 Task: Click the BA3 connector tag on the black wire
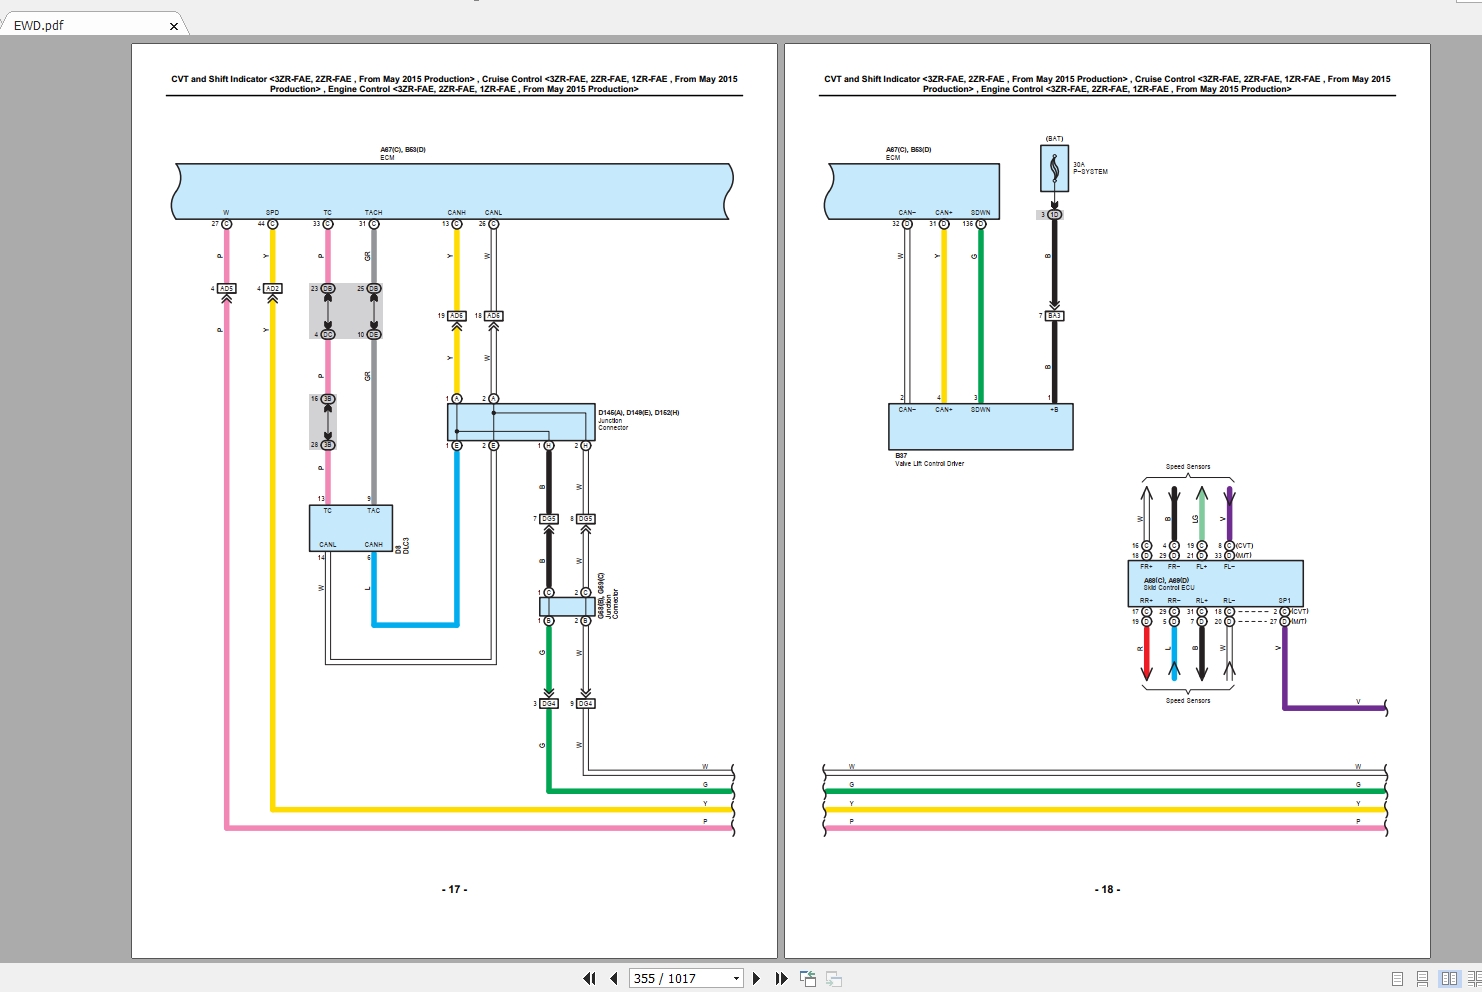pyautogui.click(x=1054, y=316)
